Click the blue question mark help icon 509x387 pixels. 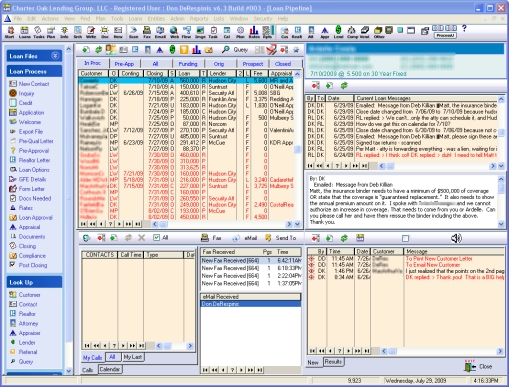tap(464, 29)
